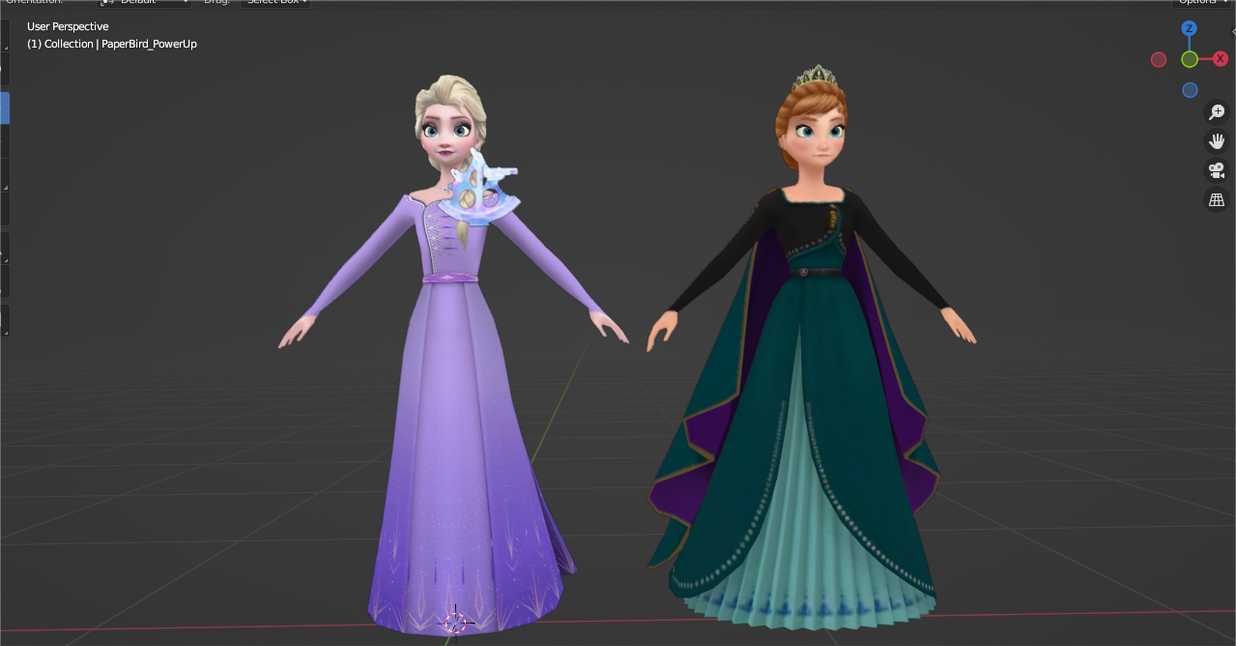1236x646 pixels.
Task: Open the Select Box drag dropdown
Action: 276,2
